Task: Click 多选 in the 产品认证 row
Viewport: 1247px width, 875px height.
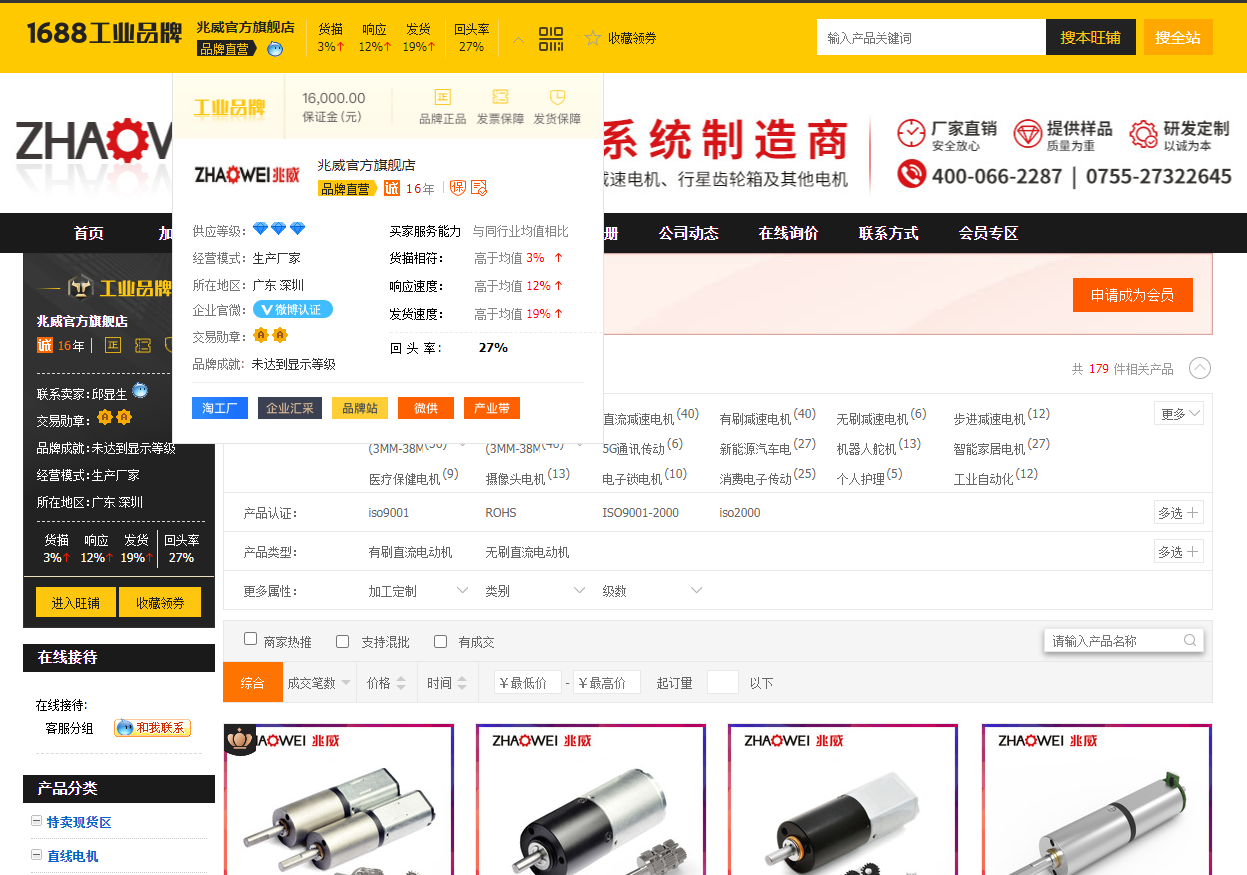Action: coord(1179,513)
